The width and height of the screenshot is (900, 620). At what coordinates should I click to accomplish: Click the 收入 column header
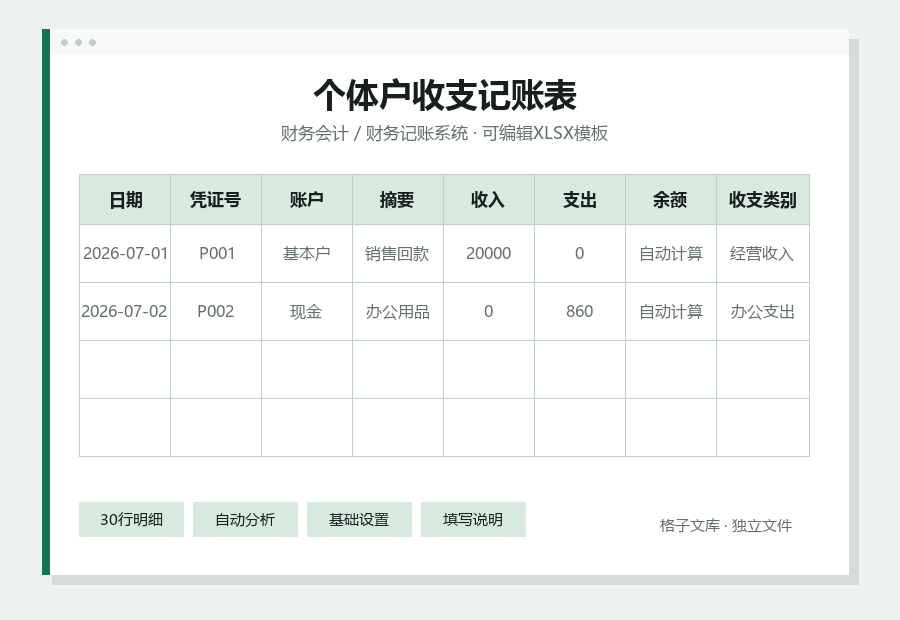tap(489, 200)
